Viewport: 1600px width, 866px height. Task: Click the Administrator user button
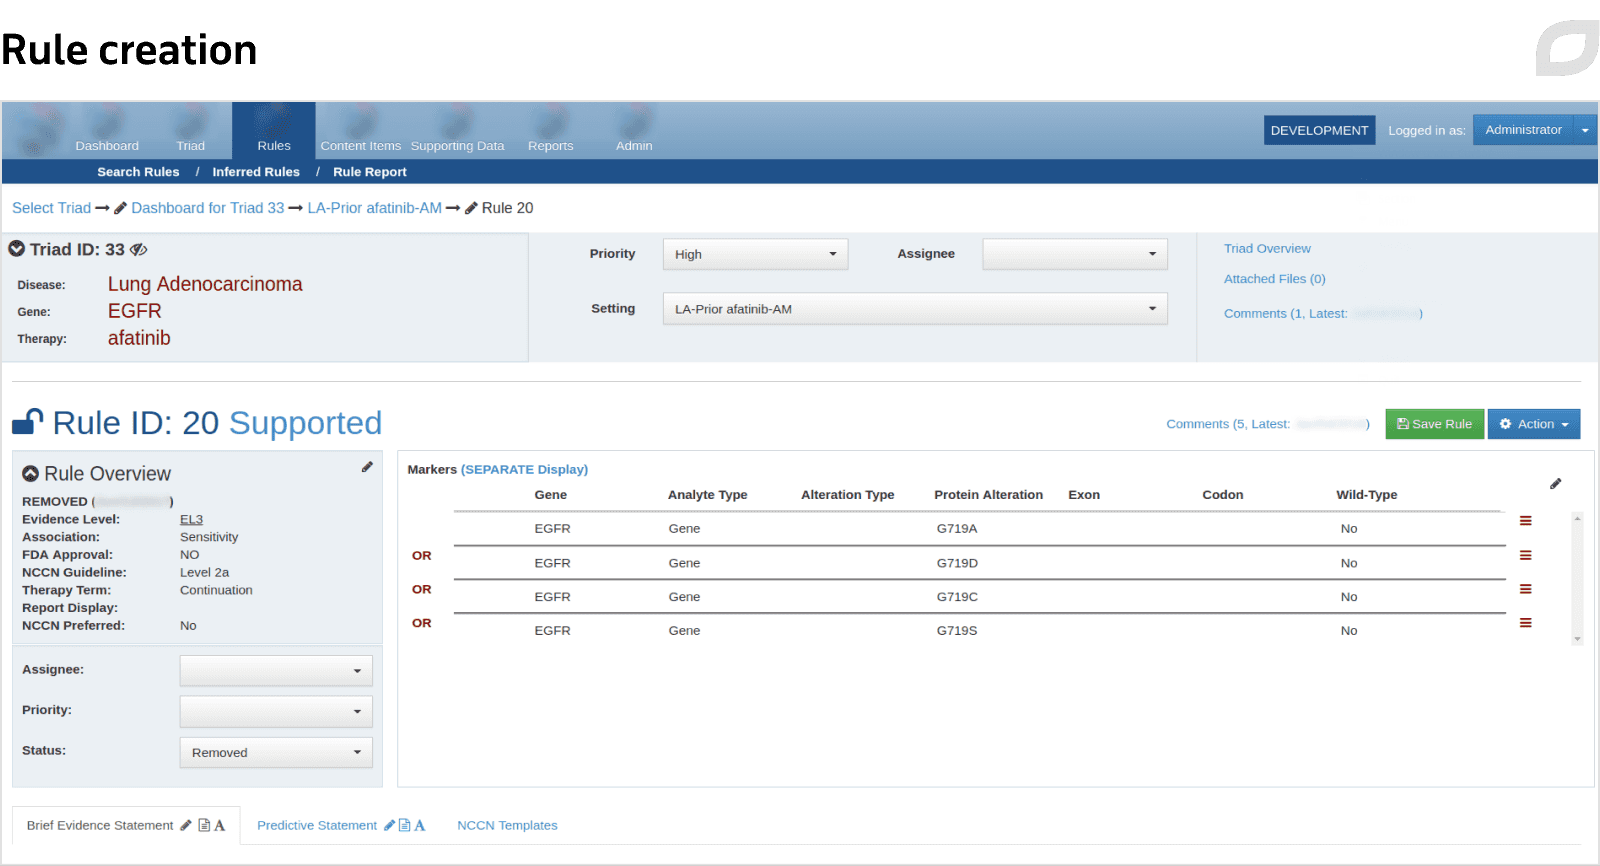click(x=1523, y=130)
